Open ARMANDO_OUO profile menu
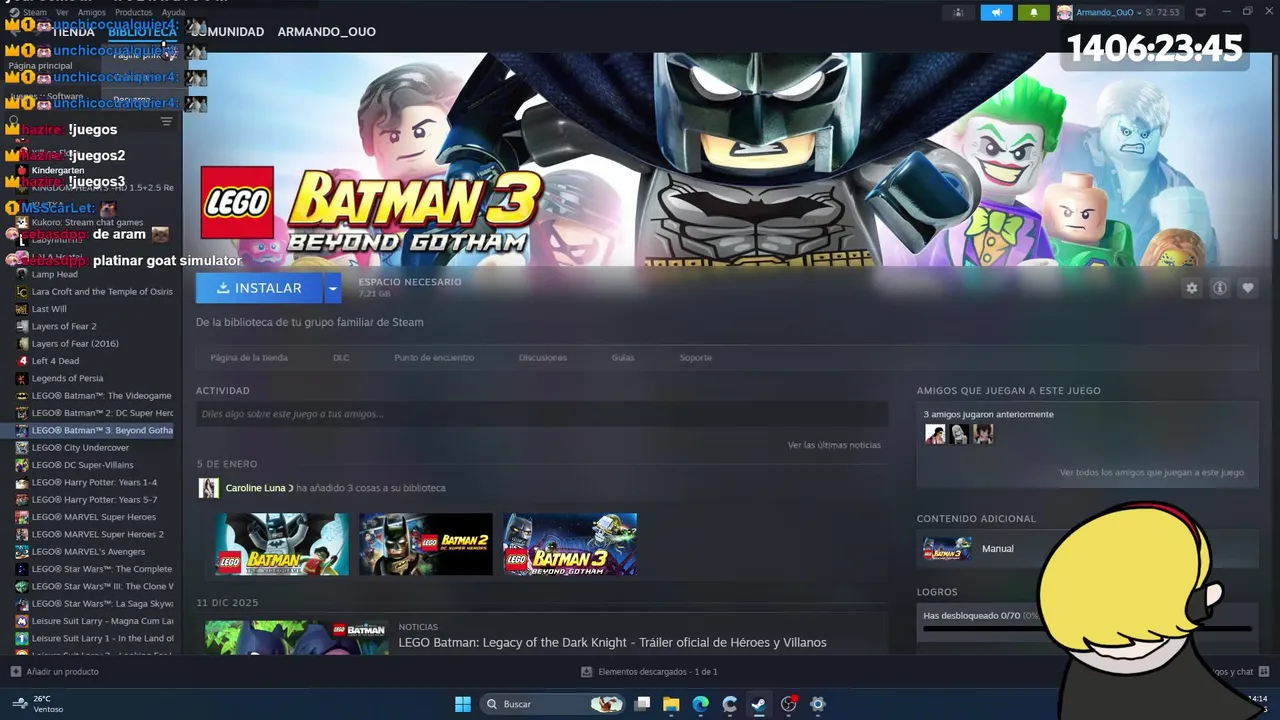This screenshot has width=1280, height=720. click(326, 32)
